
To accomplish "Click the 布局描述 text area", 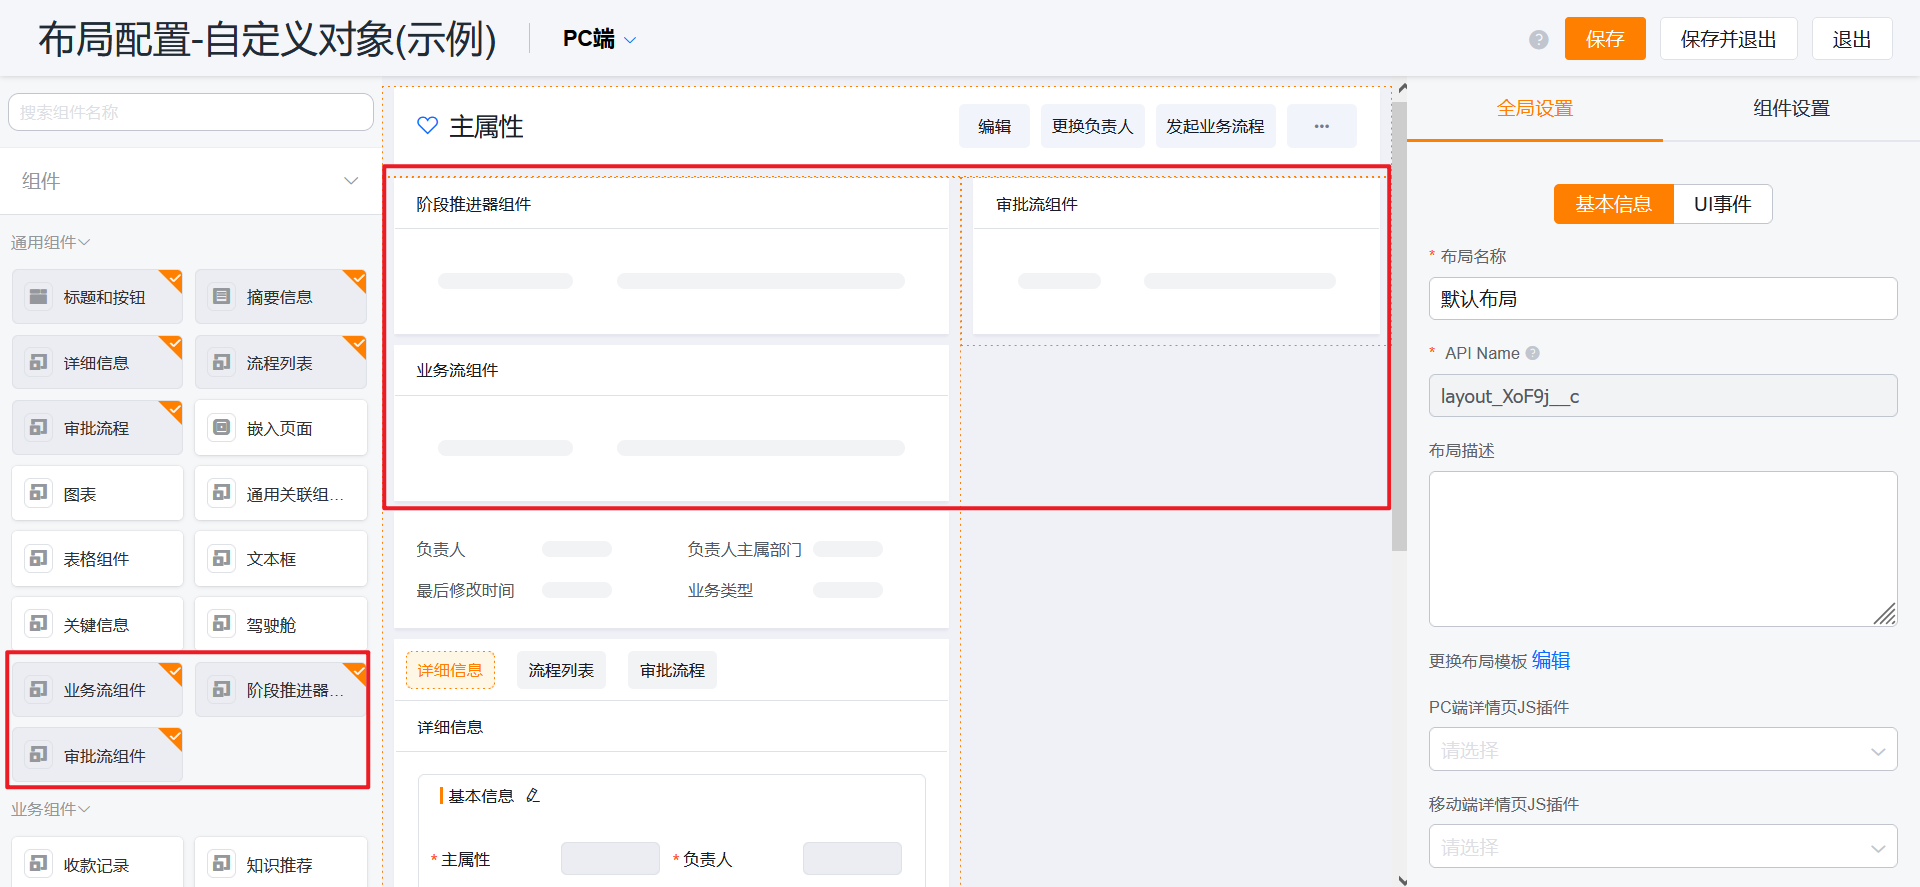I will pos(1663,549).
